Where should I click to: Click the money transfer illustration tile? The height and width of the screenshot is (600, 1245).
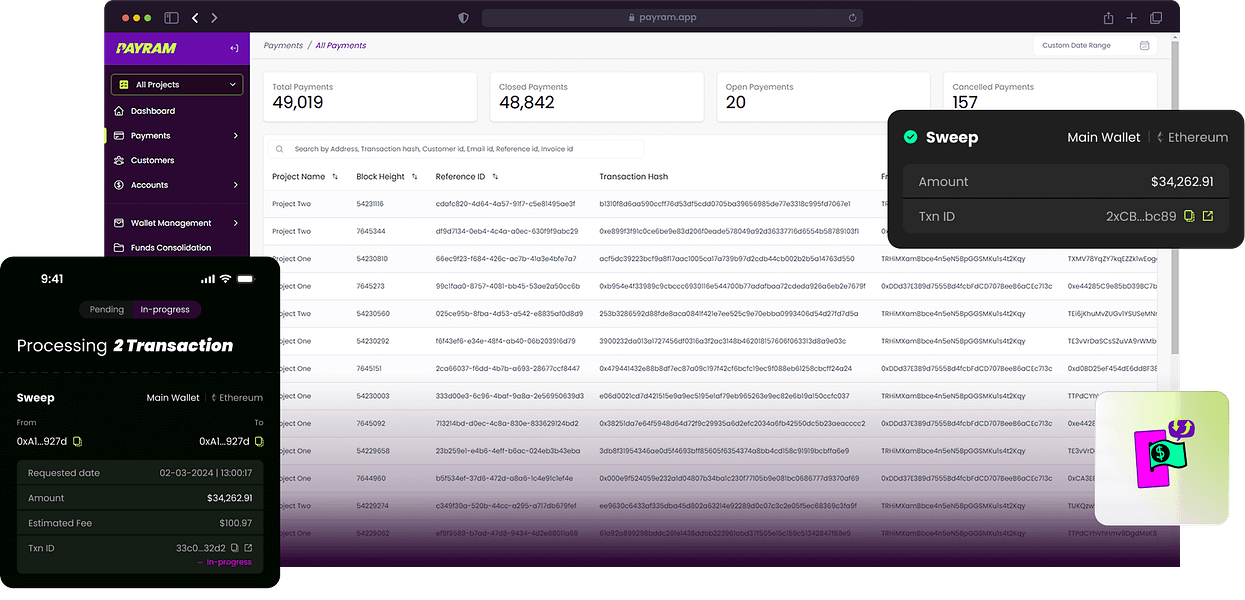tap(1162, 458)
